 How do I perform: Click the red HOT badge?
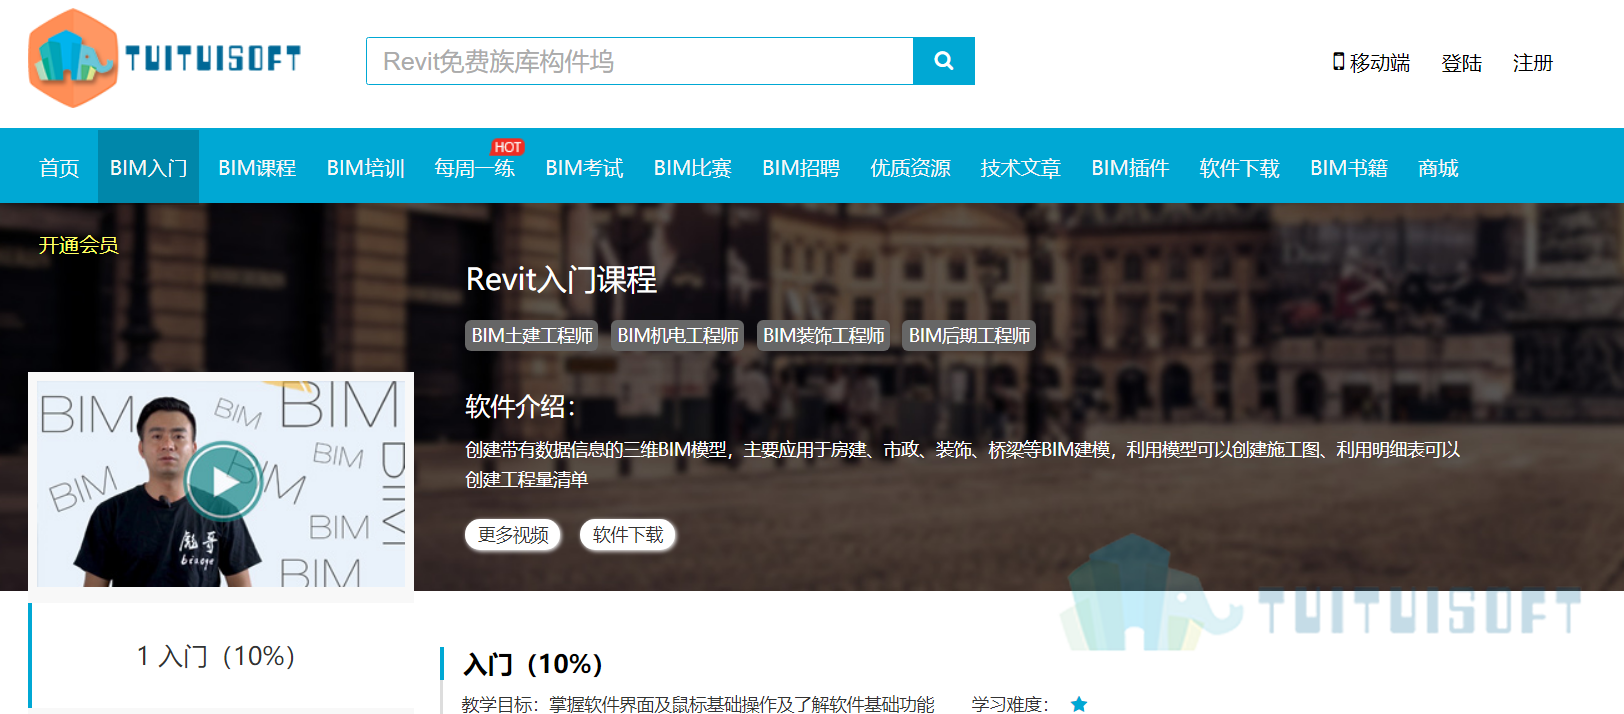pos(507,147)
